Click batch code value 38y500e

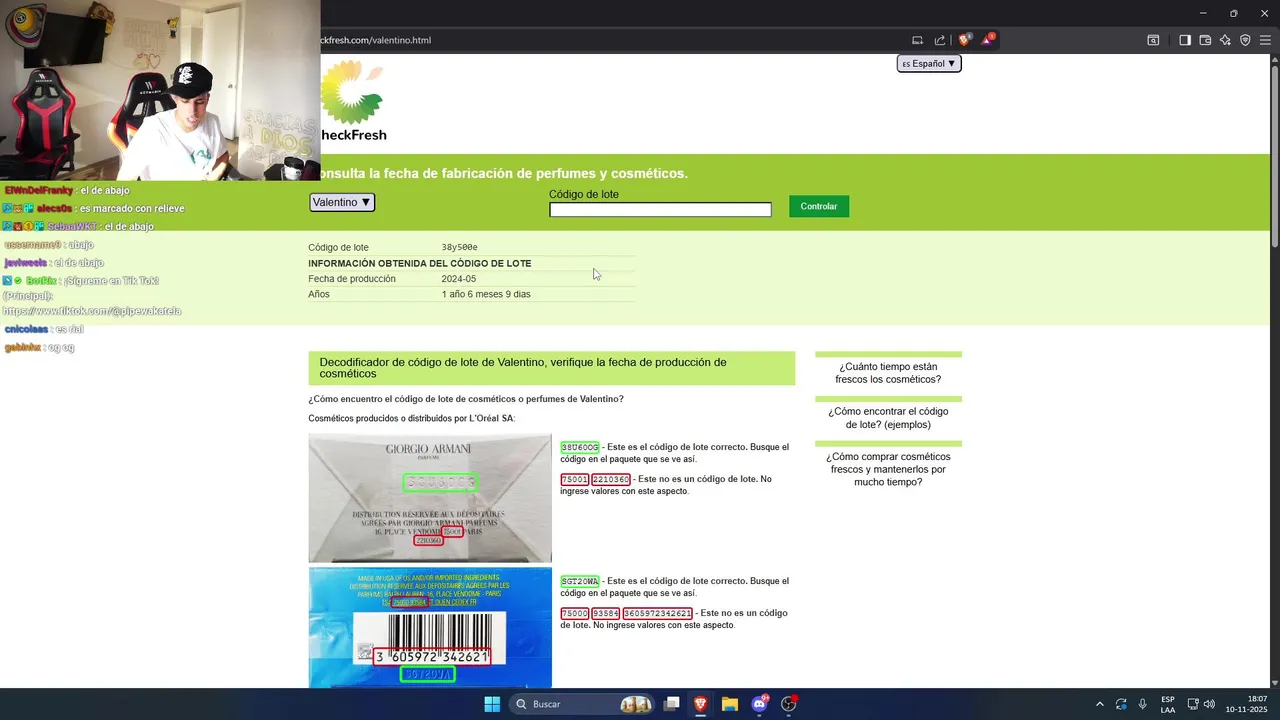(460, 247)
